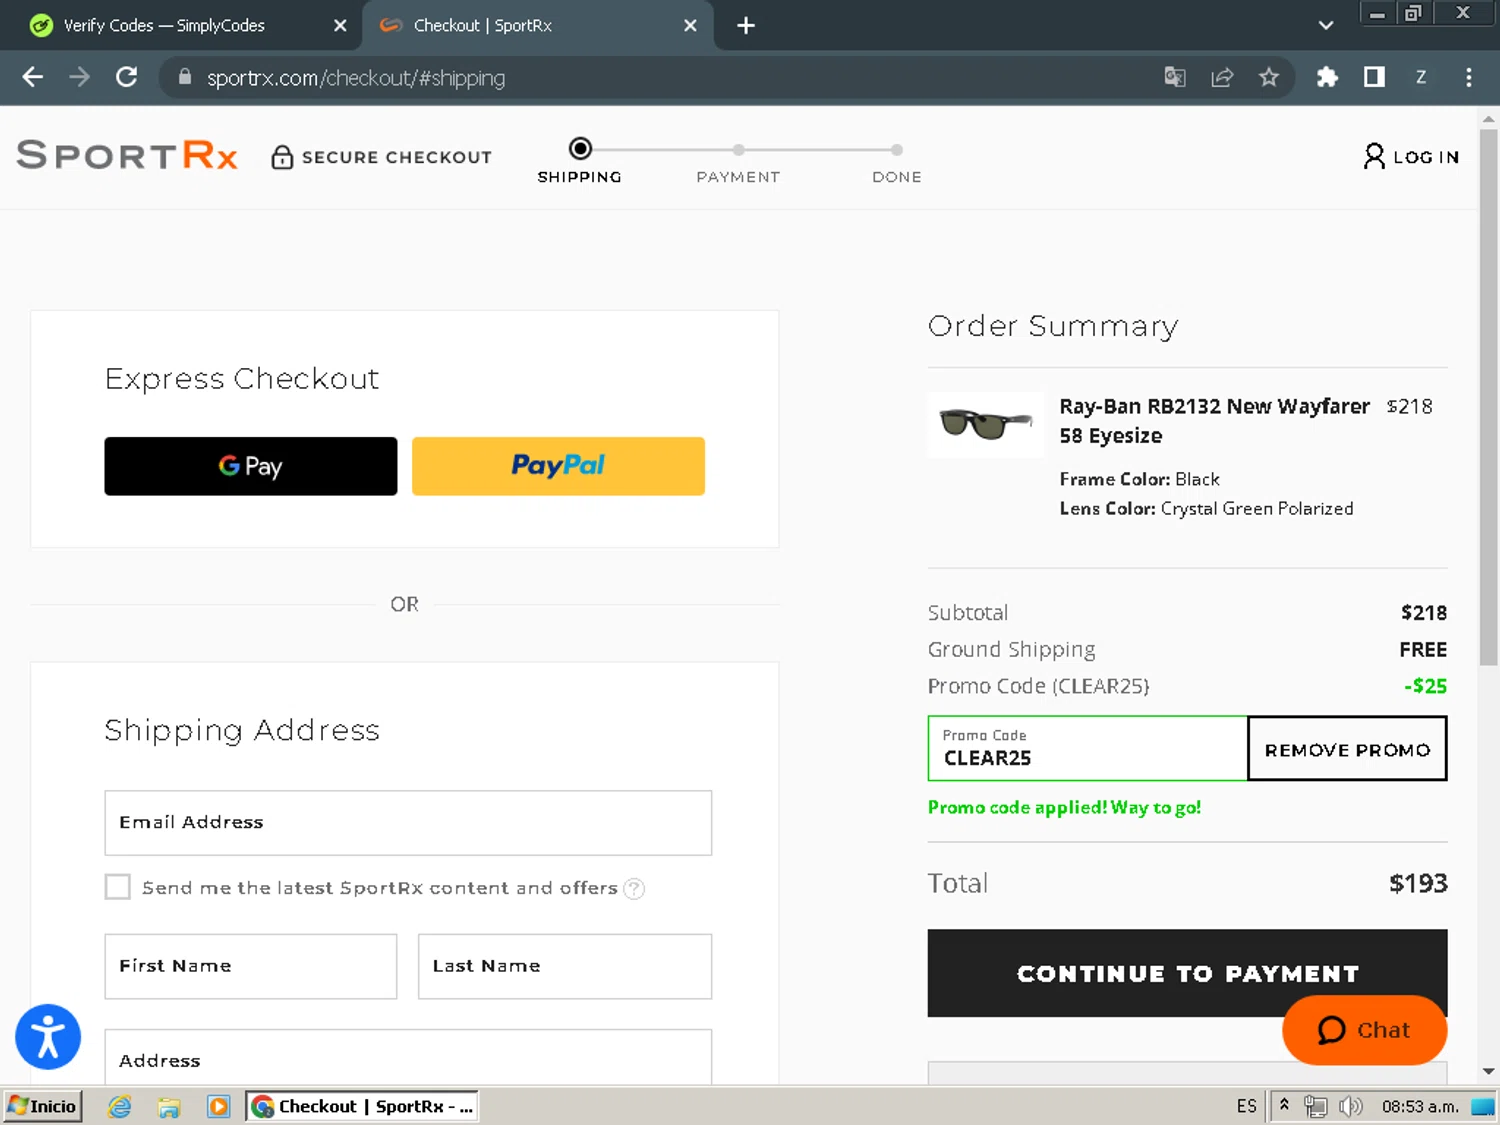This screenshot has height=1125, width=1500.
Task: Click the Promo code applied message
Action: pyautogui.click(x=1064, y=807)
